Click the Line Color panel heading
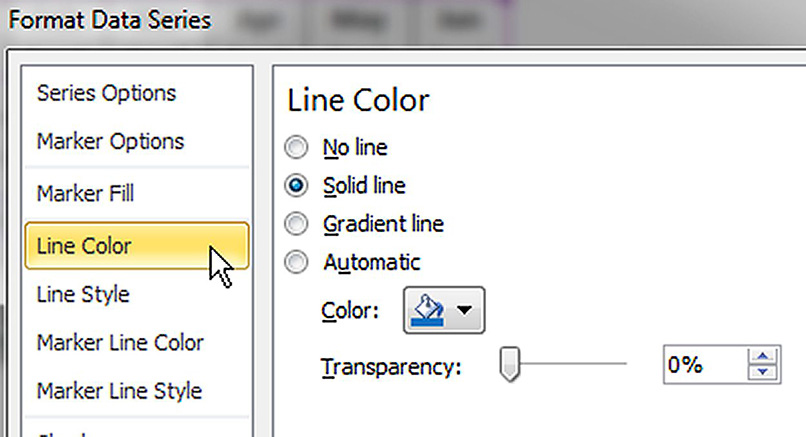This screenshot has height=437, width=806. (x=358, y=101)
